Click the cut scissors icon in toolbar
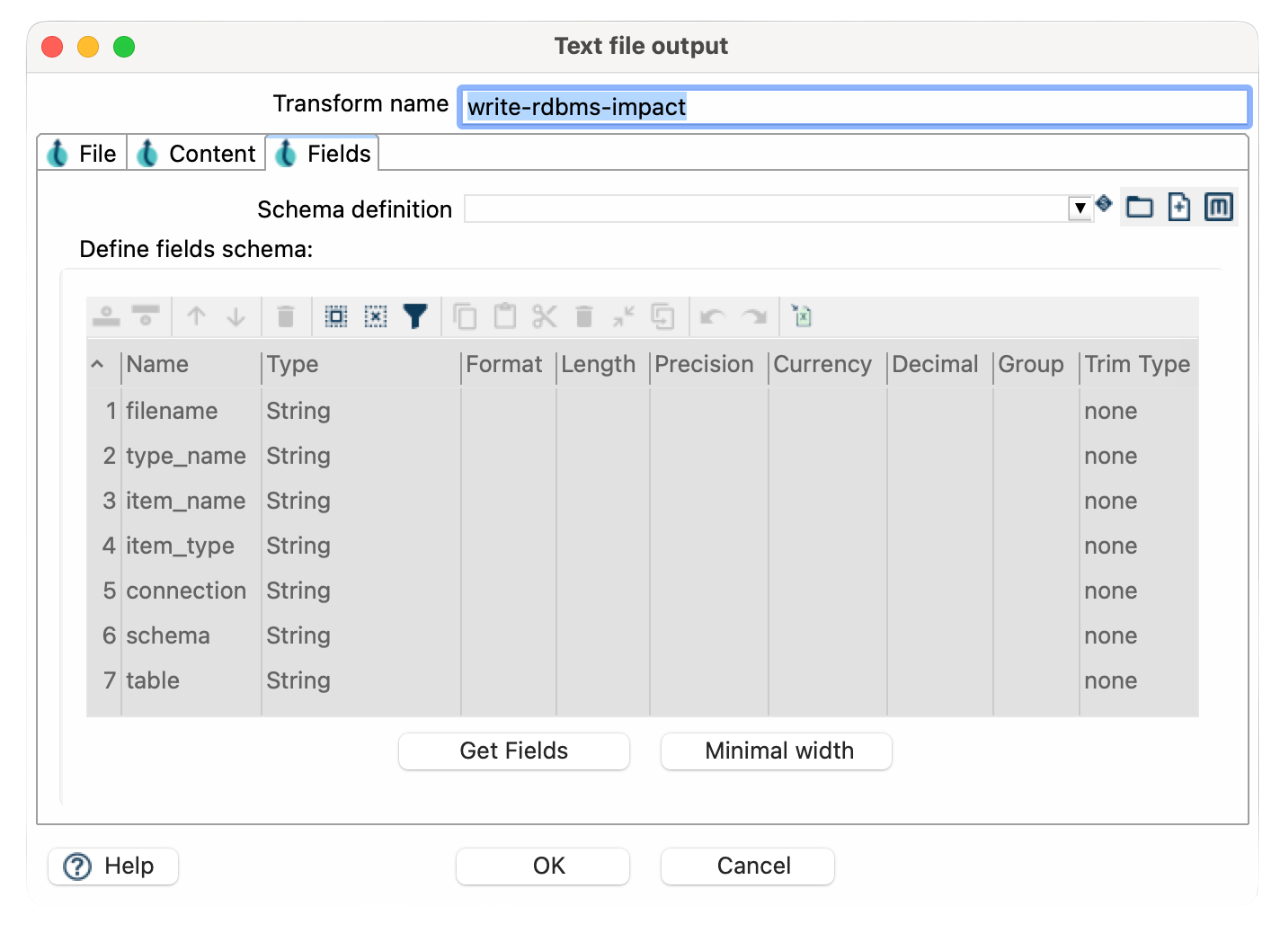The height and width of the screenshot is (929, 1280). tap(544, 317)
